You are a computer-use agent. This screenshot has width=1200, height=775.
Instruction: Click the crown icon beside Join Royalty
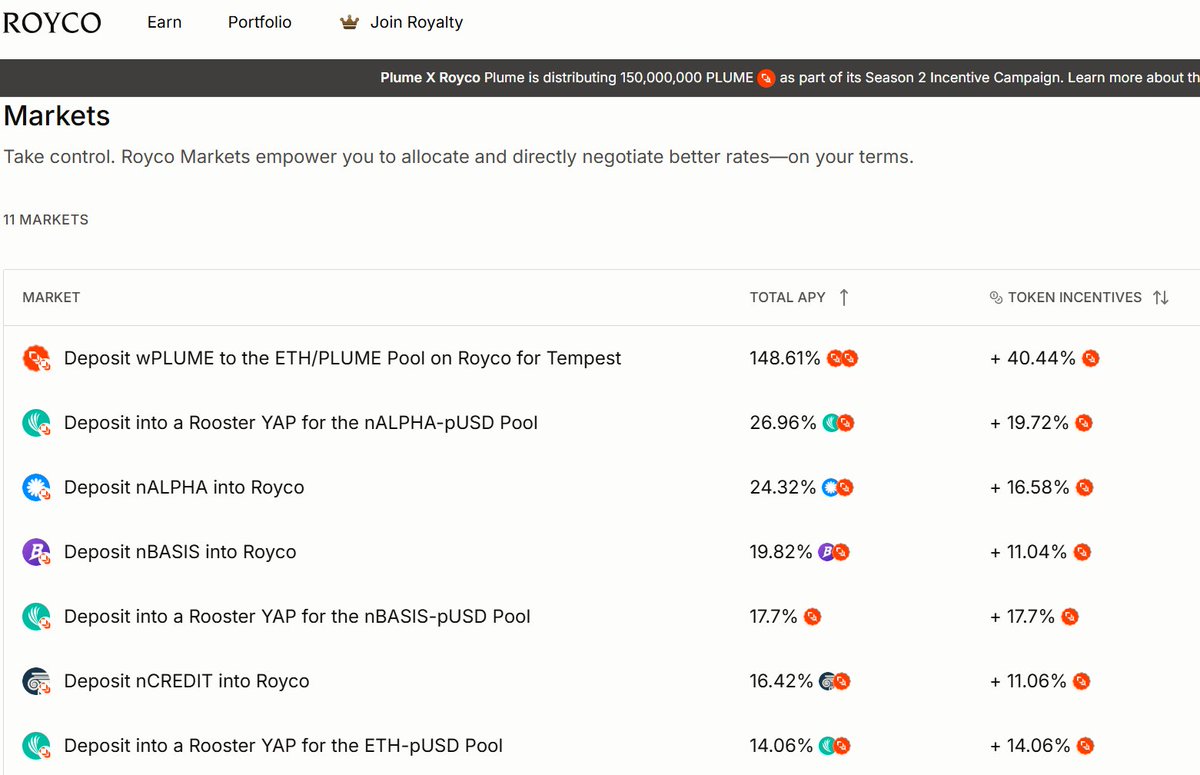348,21
